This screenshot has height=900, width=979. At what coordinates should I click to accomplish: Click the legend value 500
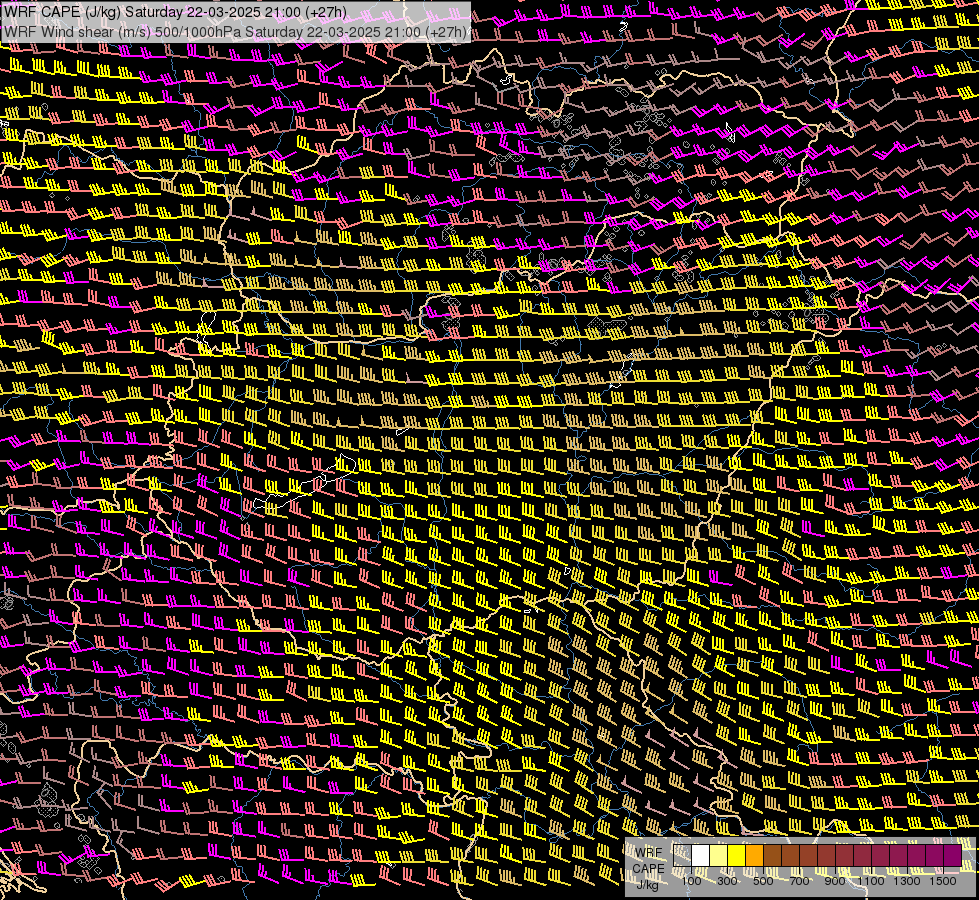pos(763,881)
